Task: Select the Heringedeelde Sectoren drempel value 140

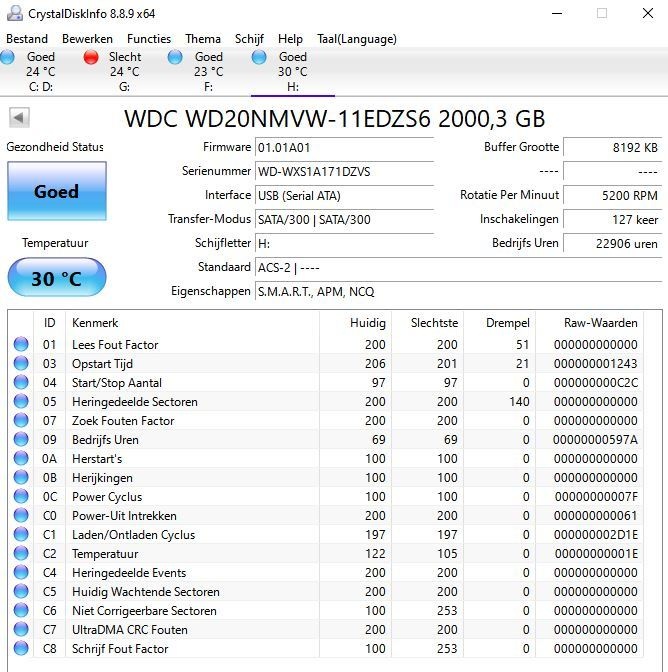Action: click(519, 402)
